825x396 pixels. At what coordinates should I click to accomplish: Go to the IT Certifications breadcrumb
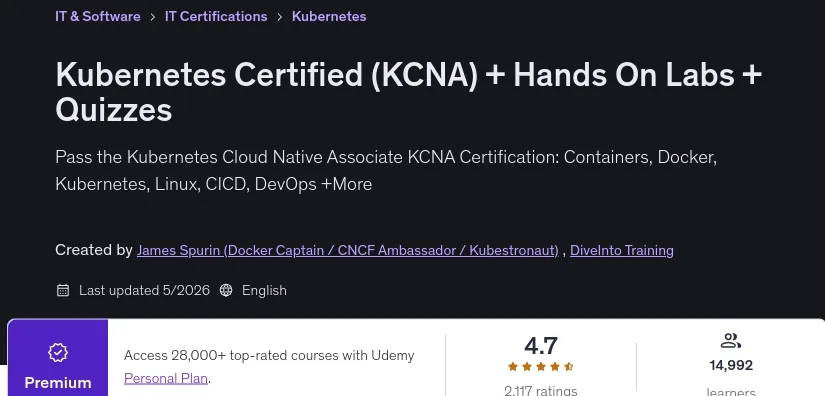click(216, 16)
